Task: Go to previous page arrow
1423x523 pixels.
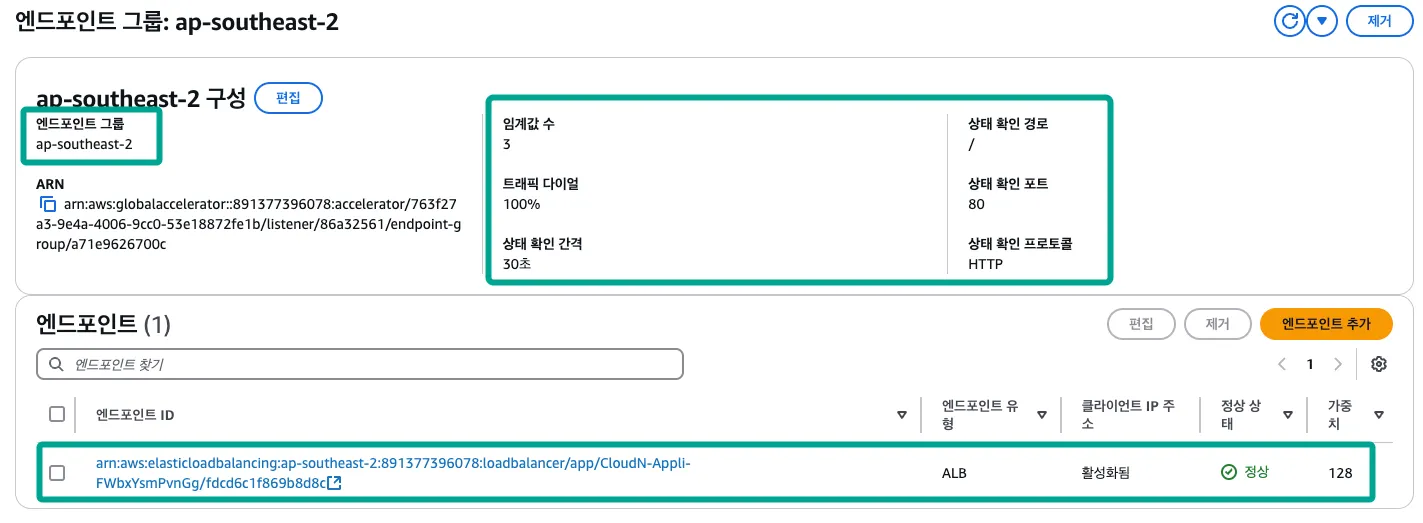Action: [x=1282, y=364]
